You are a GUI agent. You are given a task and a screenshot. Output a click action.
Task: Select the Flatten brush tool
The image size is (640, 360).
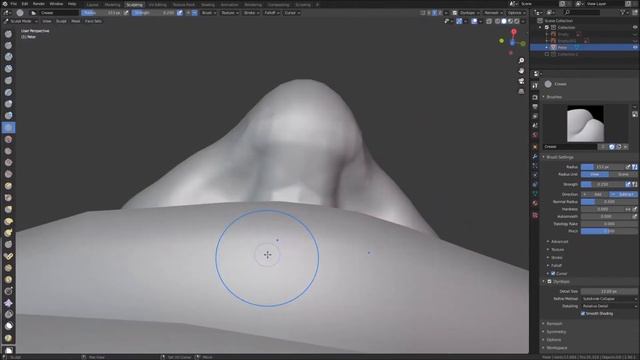click(8, 151)
